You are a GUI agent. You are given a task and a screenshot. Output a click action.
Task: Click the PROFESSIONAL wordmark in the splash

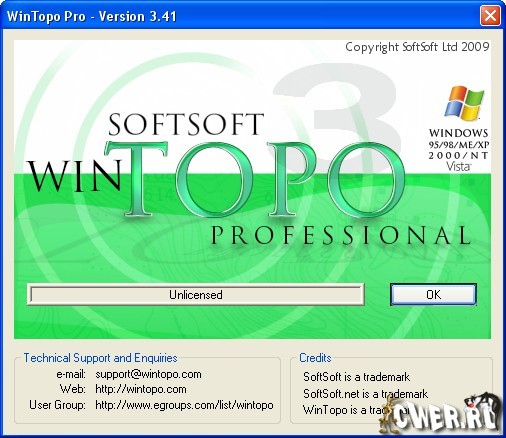341,235
